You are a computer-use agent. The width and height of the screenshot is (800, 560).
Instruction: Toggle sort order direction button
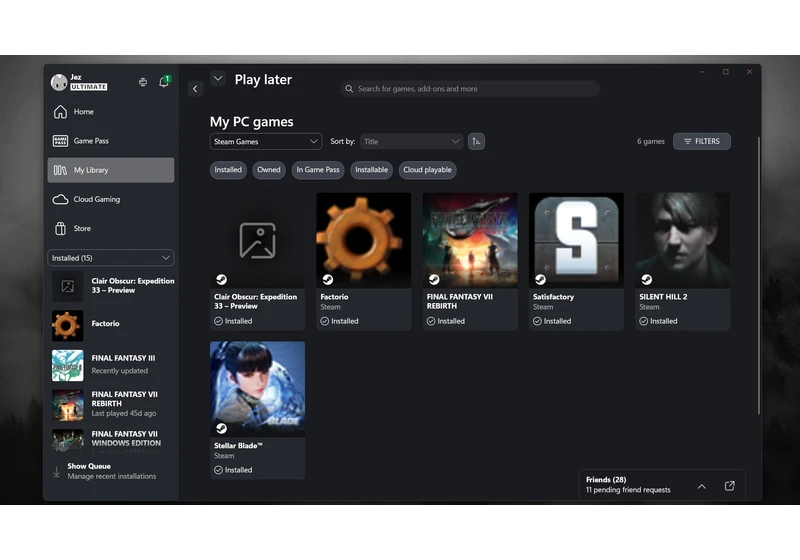pos(476,141)
